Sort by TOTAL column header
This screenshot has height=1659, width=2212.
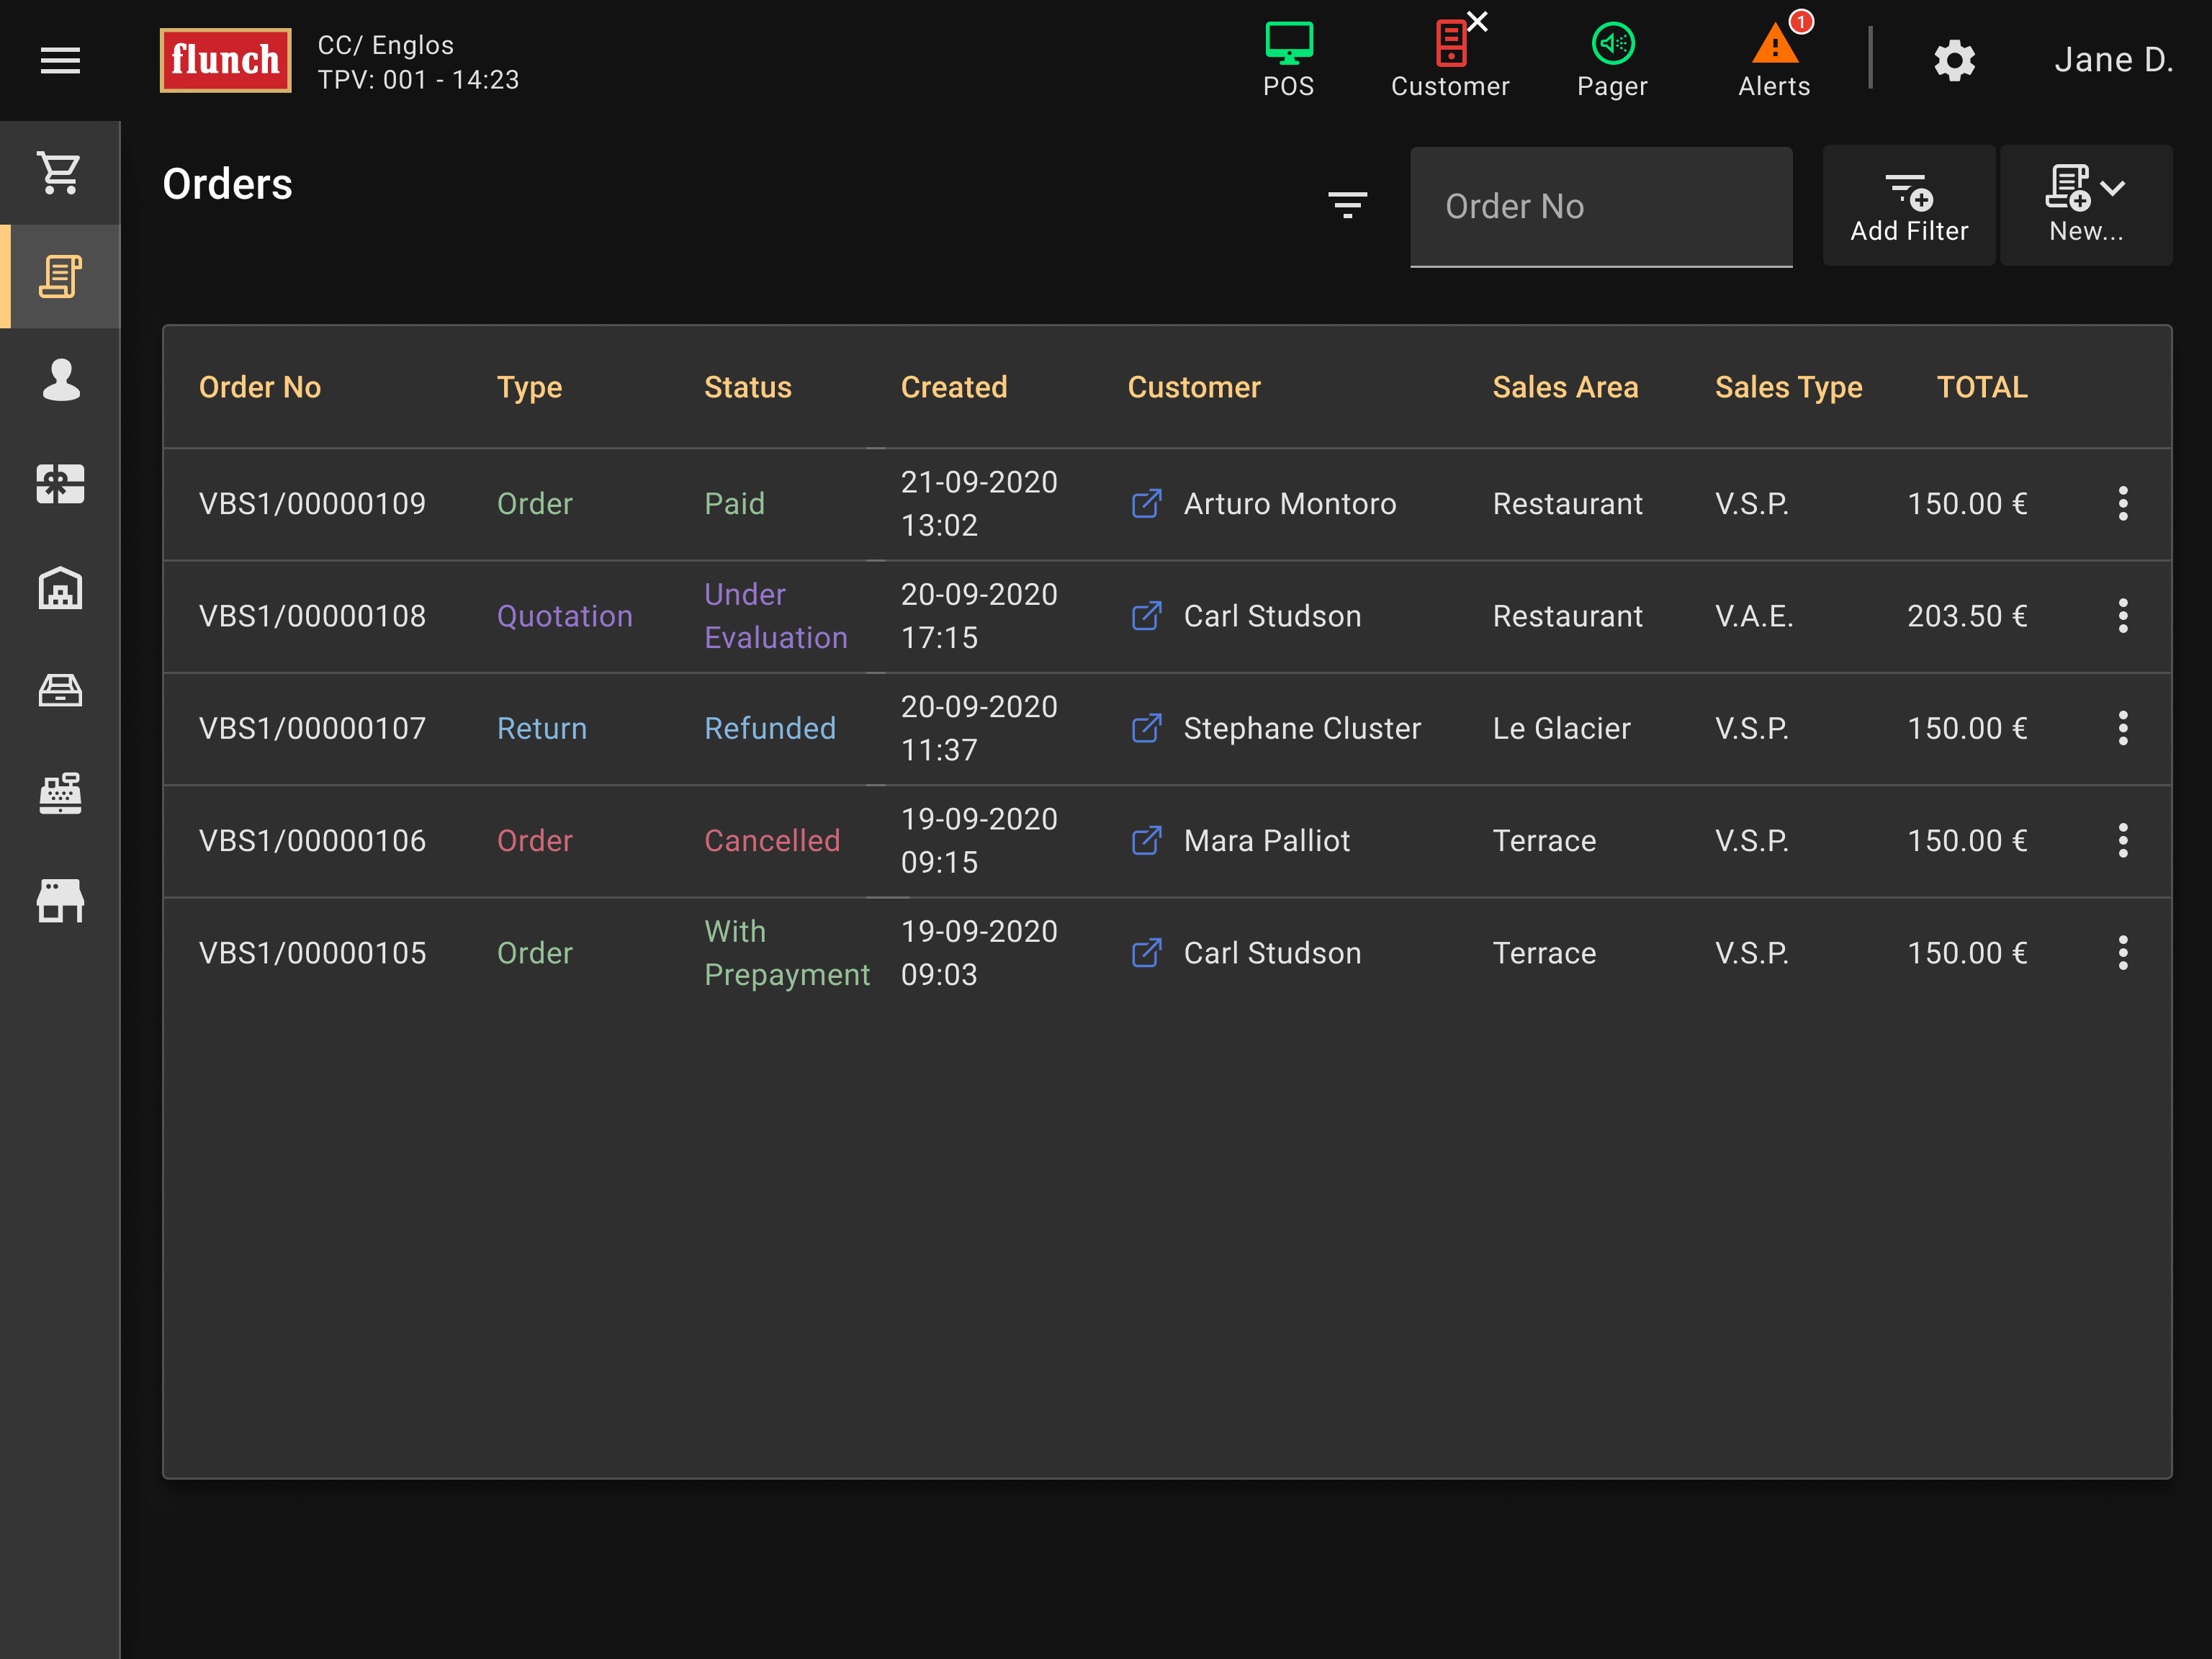[1981, 387]
